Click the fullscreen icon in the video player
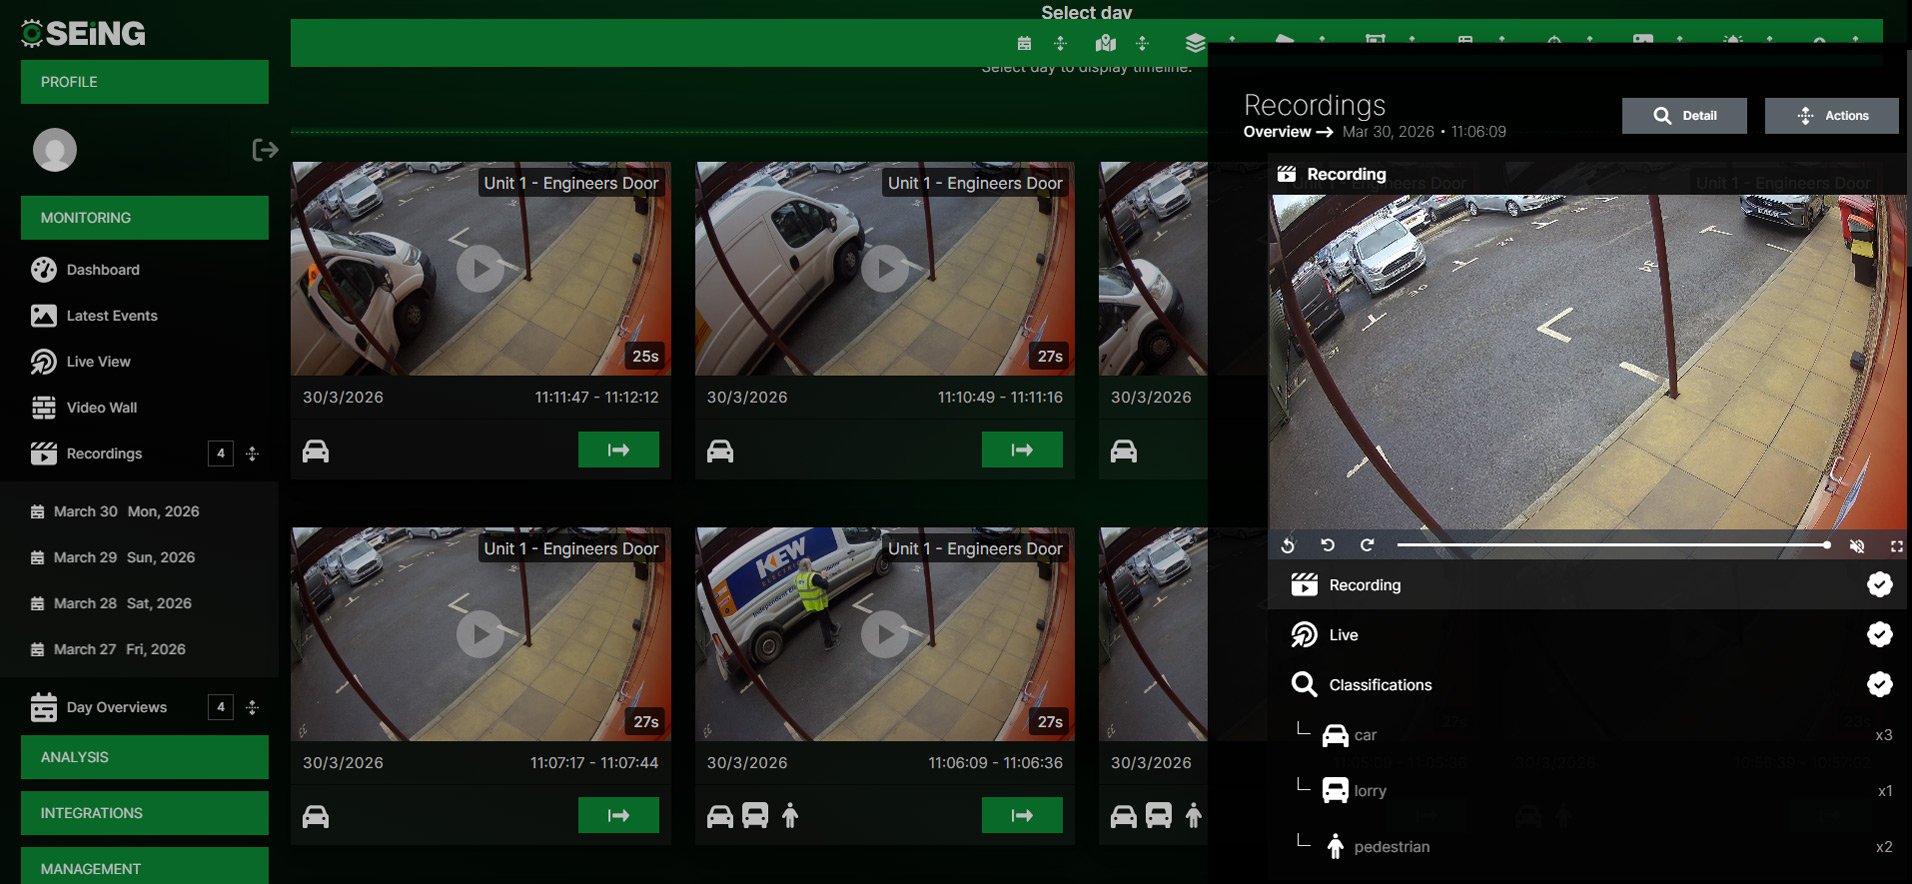Image resolution: width=1912 pixels, height=884 pixels. [x=1896, y=546]
